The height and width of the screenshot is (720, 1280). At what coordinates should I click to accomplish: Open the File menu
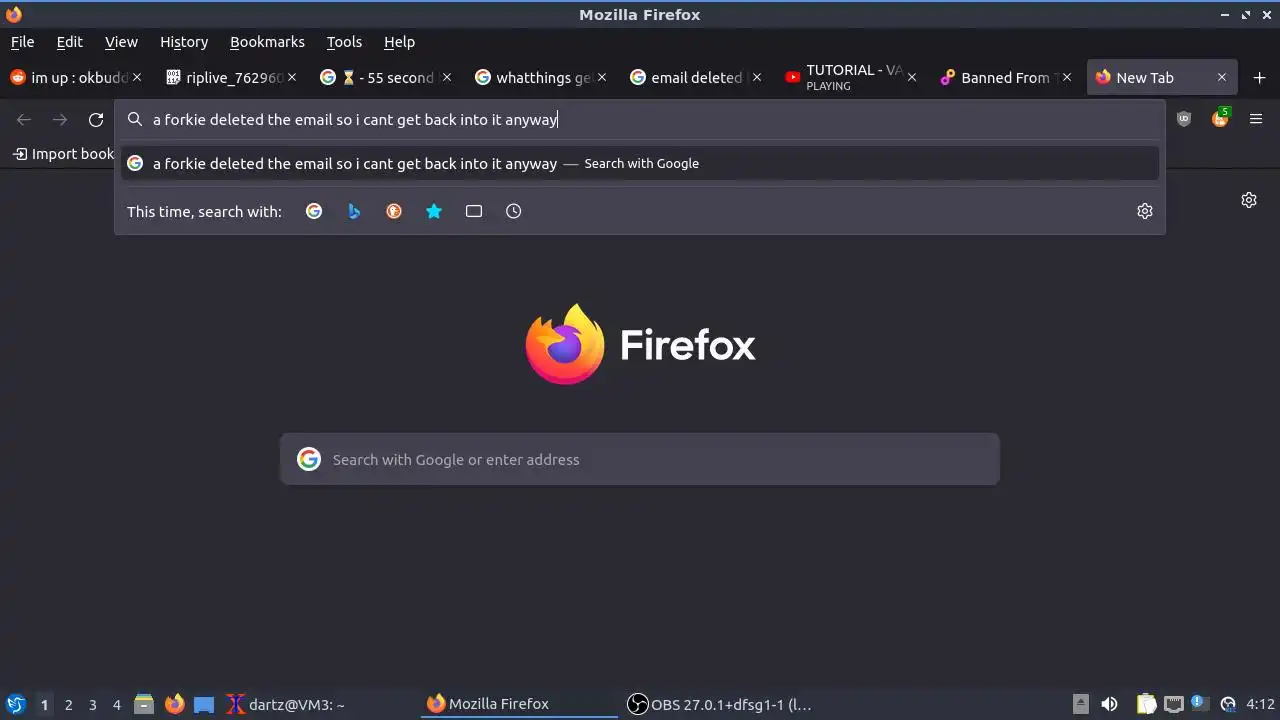click(x=22, y=42)
